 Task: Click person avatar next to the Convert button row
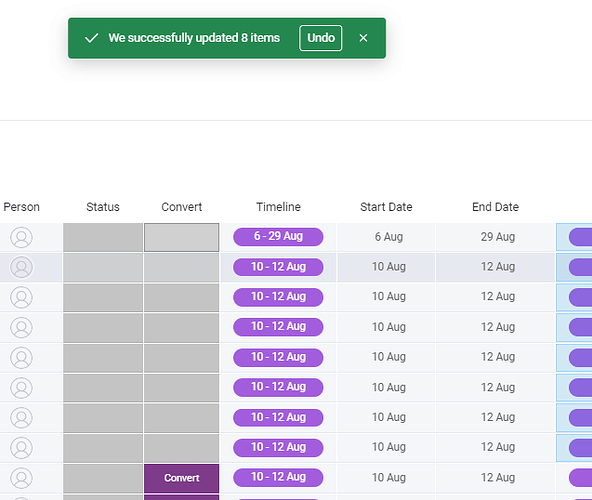tap(22, 478)
